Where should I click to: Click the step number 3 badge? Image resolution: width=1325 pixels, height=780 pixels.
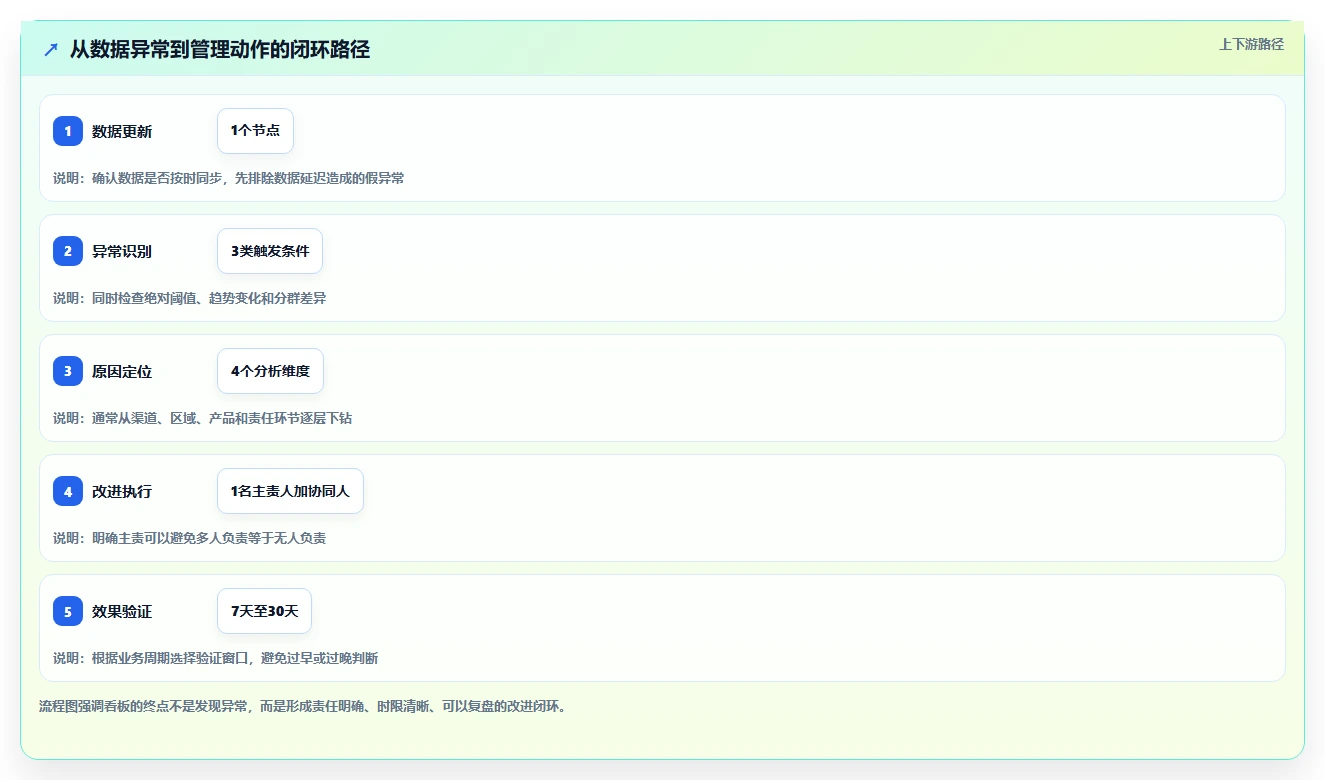pos(68,371)
